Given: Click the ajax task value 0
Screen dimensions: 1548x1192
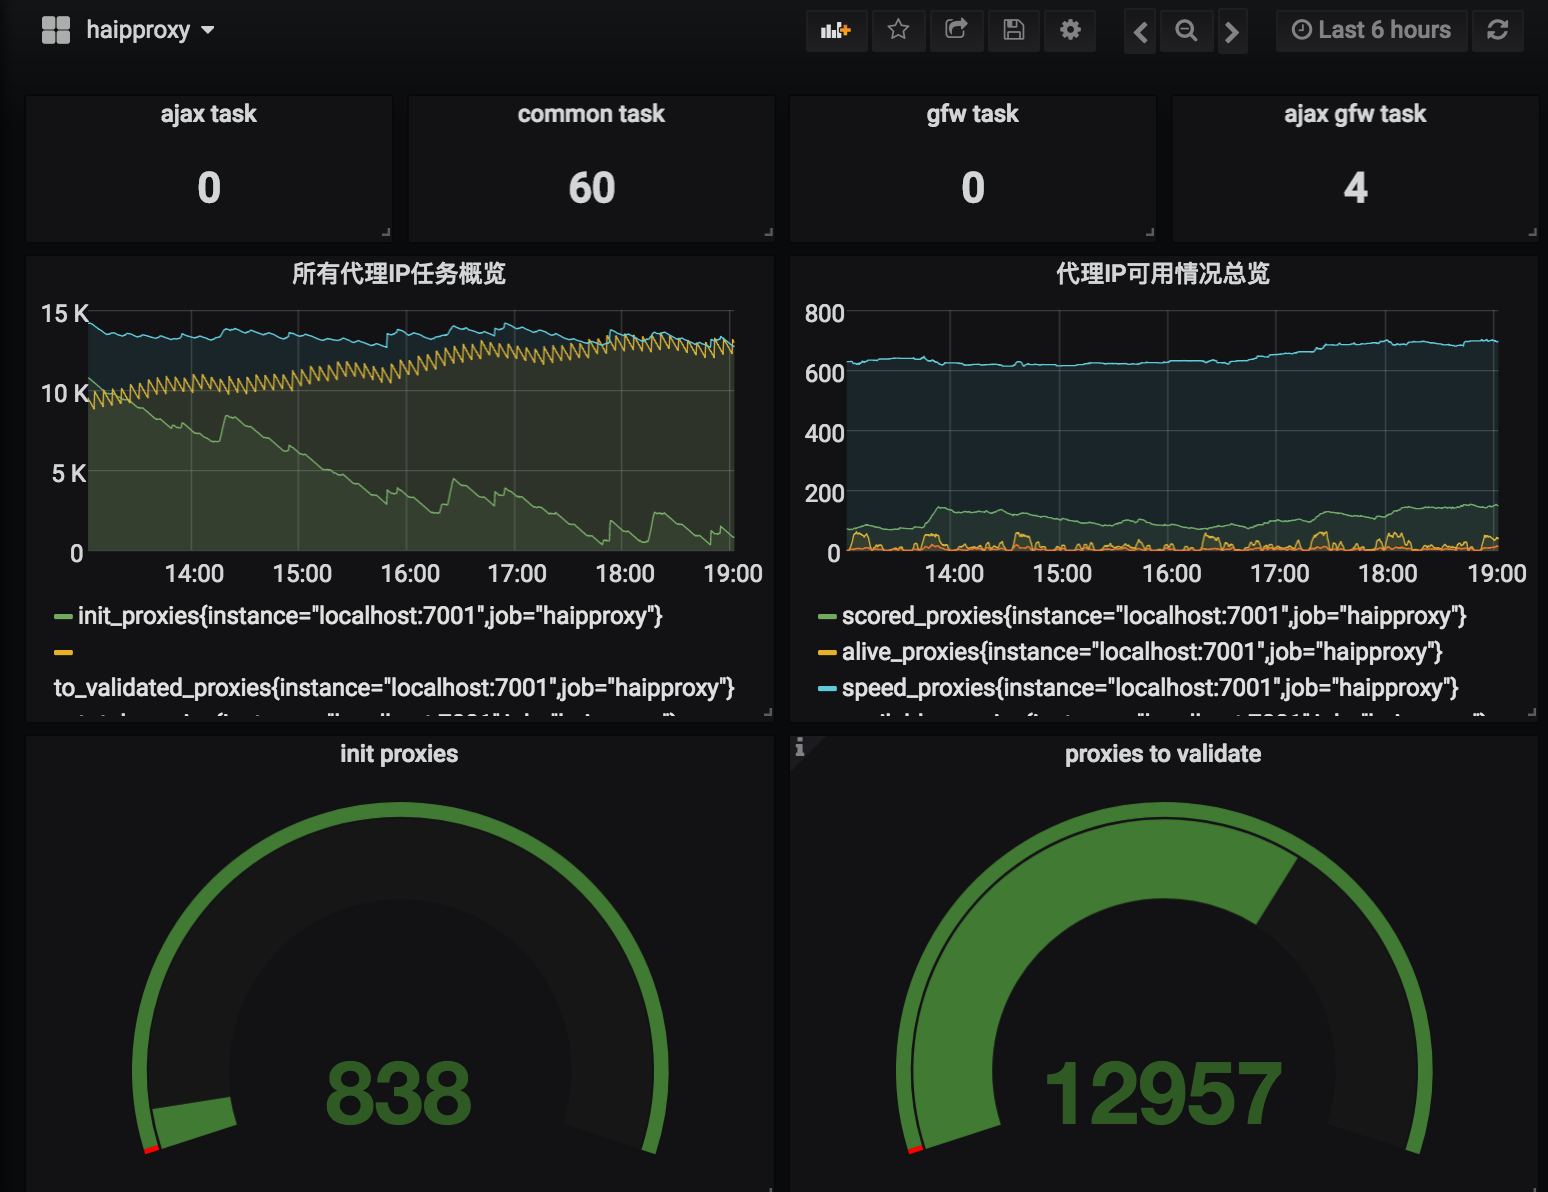Looking at the screenshot, I should coord(209,188).
